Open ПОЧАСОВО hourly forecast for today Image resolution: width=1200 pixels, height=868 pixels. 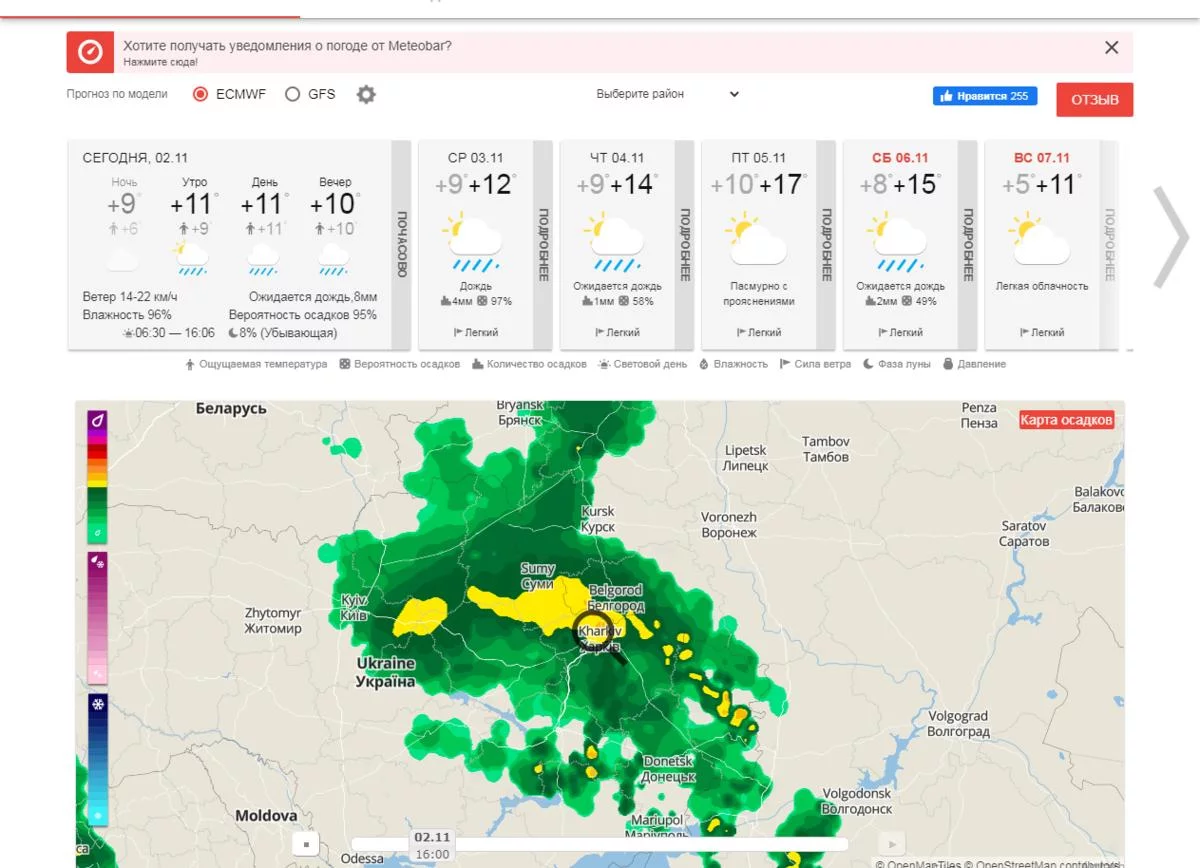[x=401, y=245]
